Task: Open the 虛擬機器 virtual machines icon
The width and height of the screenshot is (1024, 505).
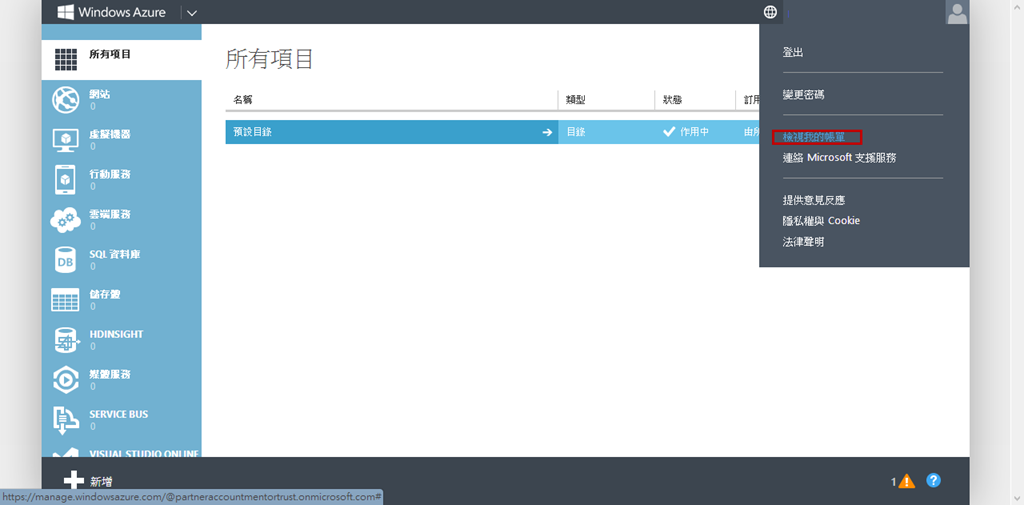Action: 65,140
